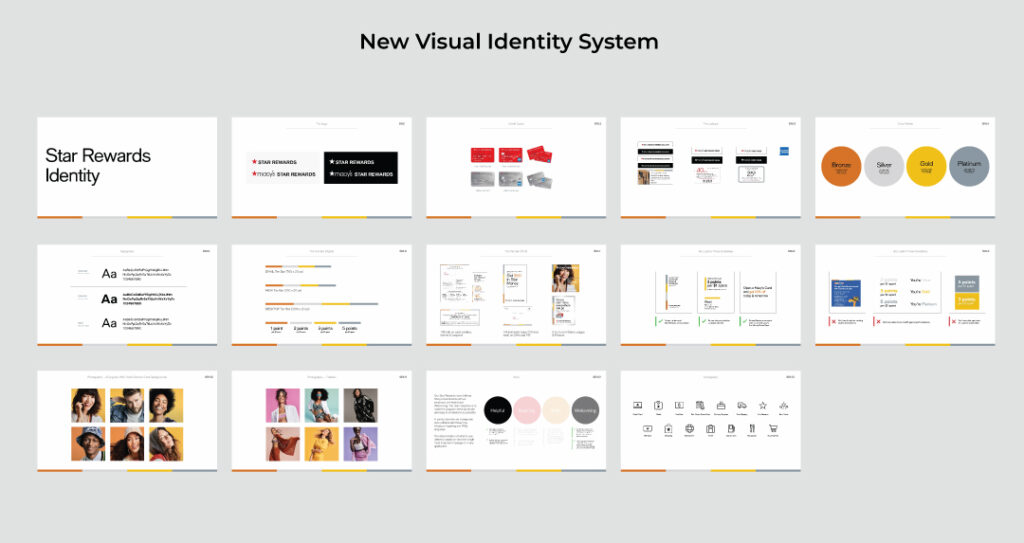The image size is (1024, 543).
Task: Click the fashion photo with purple background
Action: click(360, 444)
